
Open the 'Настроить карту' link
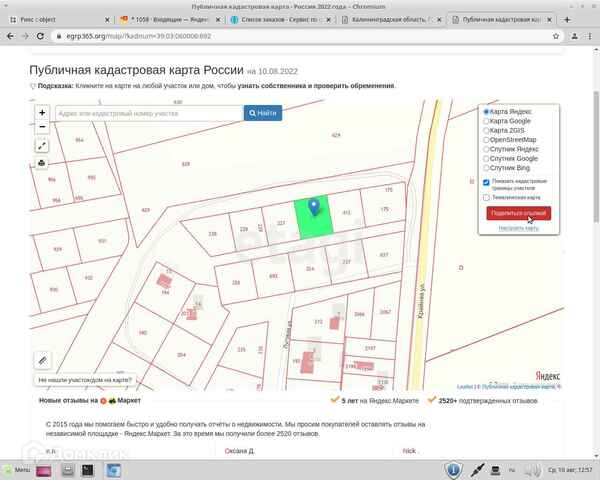(518, 228)
